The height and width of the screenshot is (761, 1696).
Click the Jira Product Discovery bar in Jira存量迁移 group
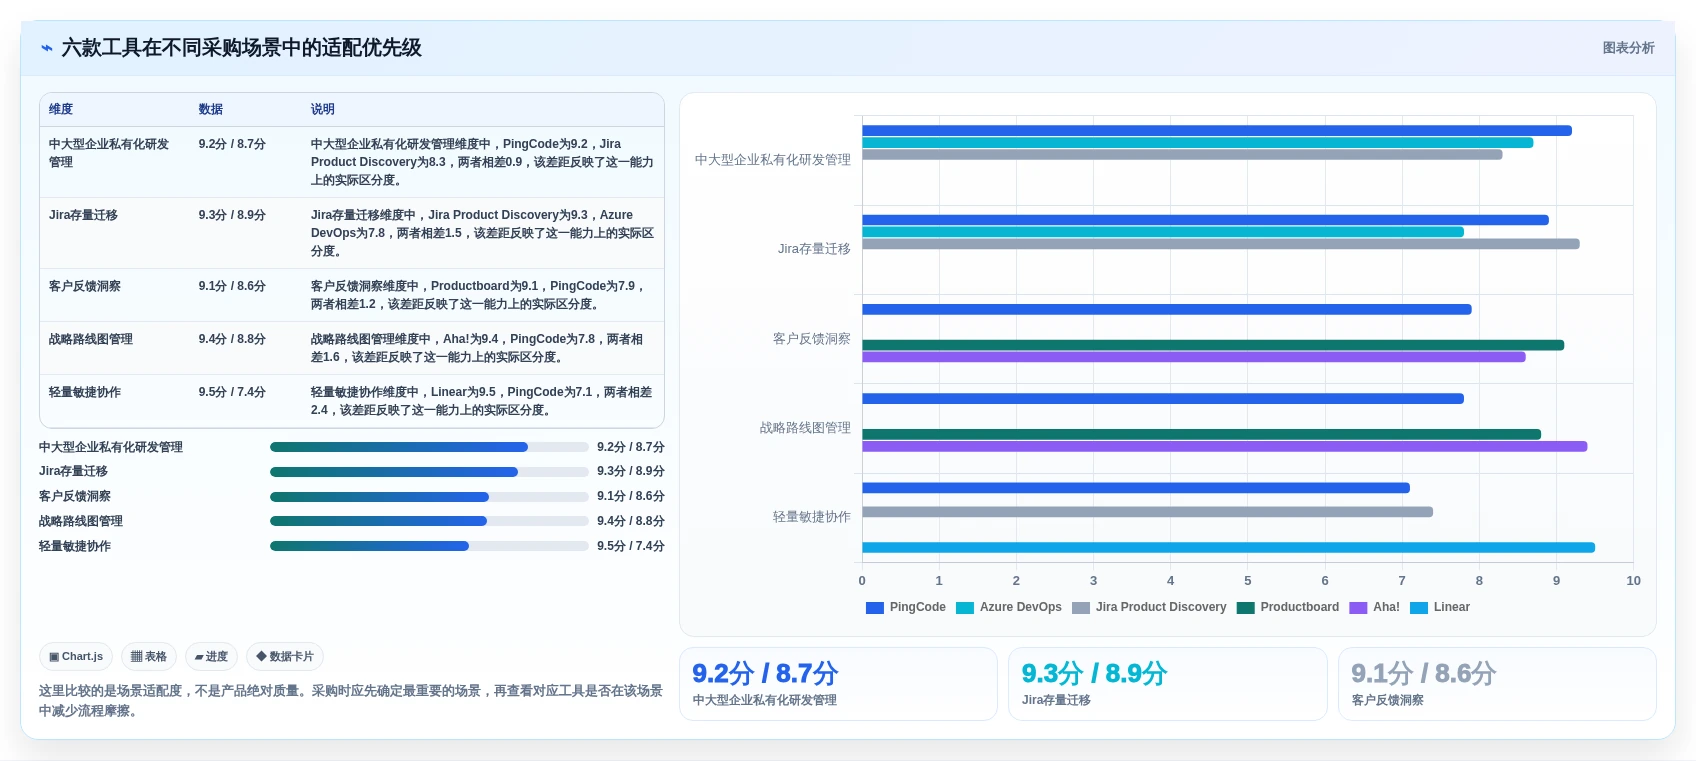point(1221,244)
